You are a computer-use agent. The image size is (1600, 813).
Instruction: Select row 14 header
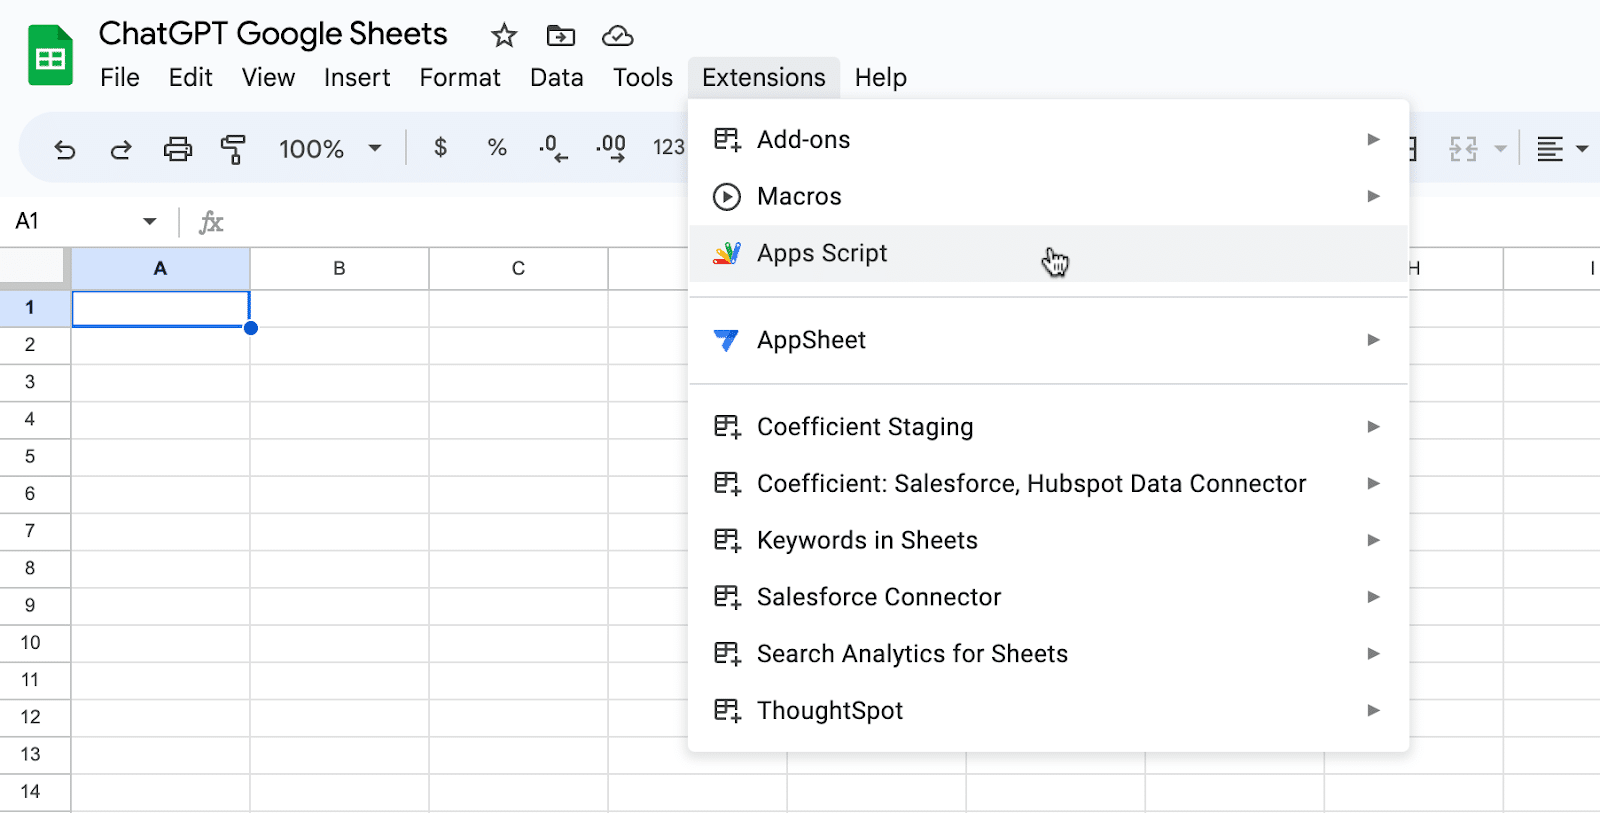35,792
